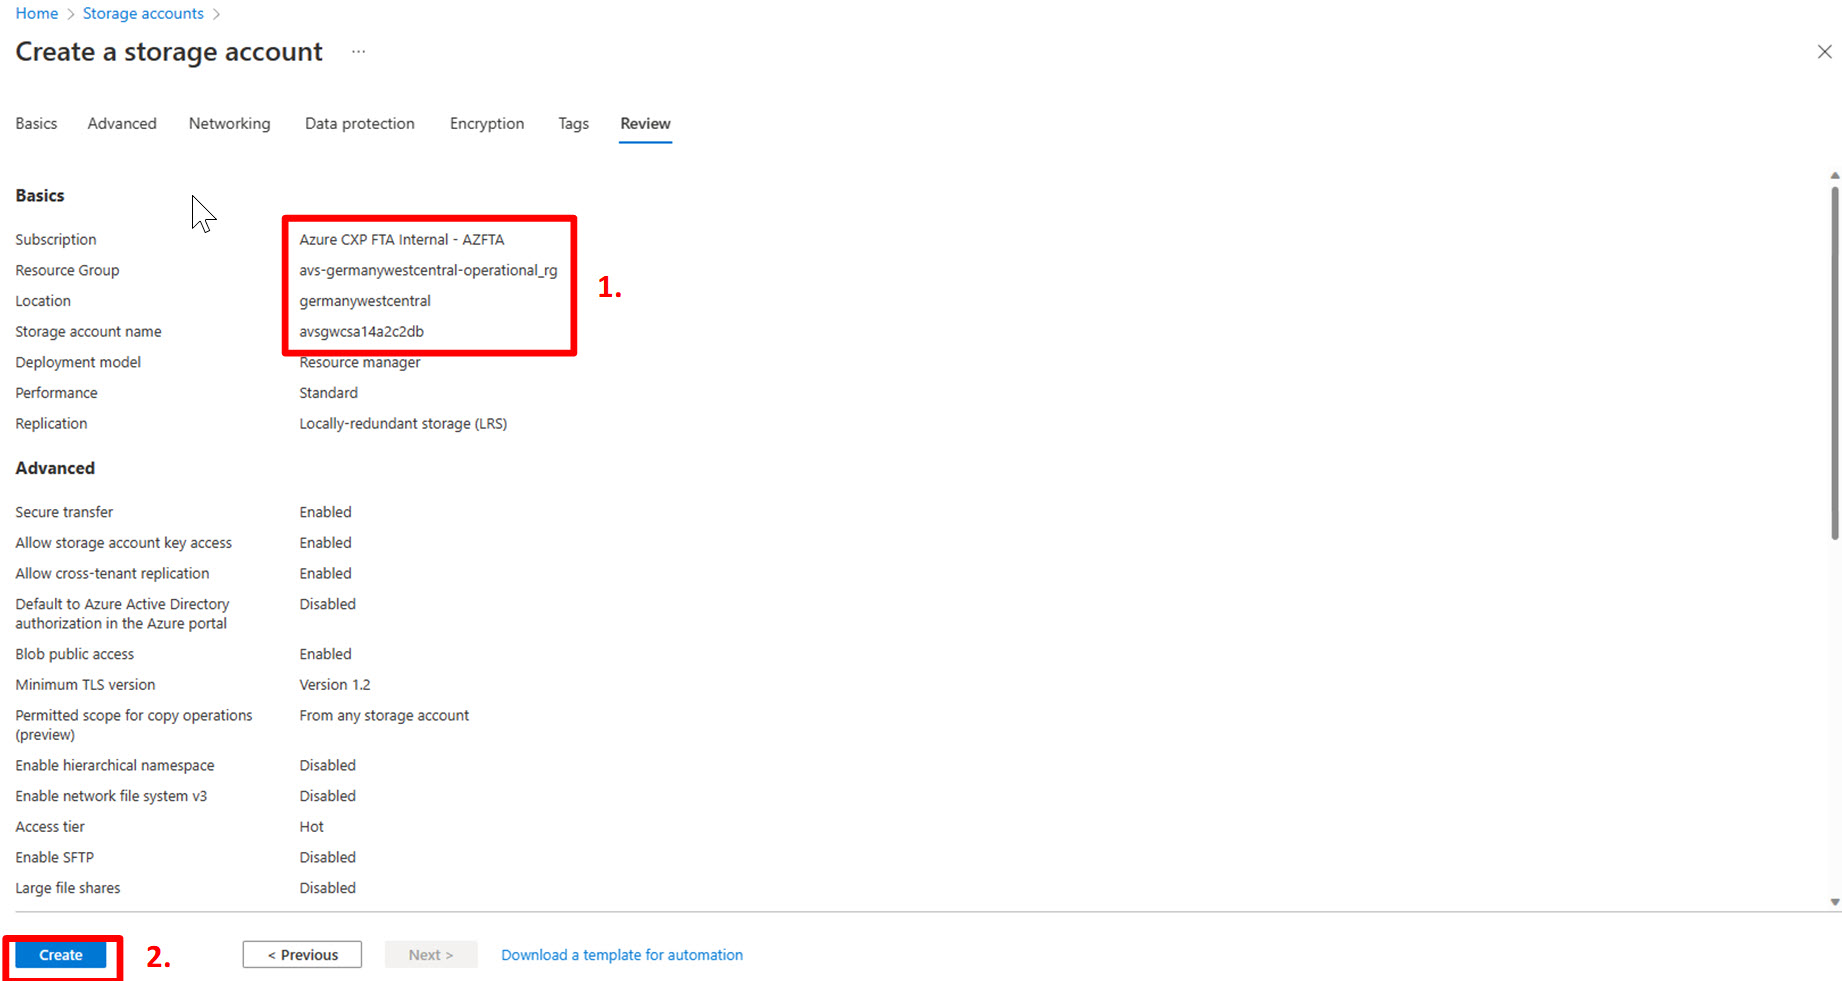Click the Subscription value Azure CXP FTA Internal
This screenshot has height=981, width=1842.
[x=401, y=239]
